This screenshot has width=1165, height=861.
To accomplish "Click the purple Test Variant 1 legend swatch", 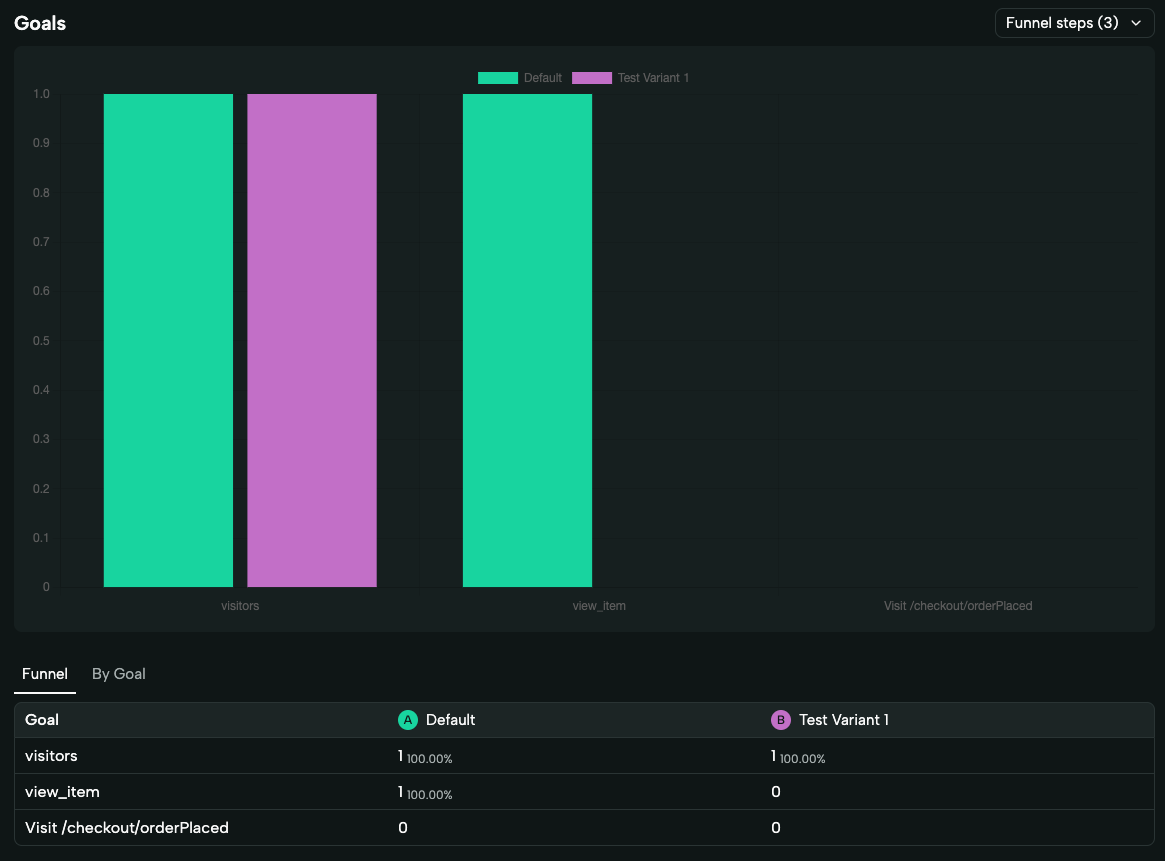I will [591, 78].
